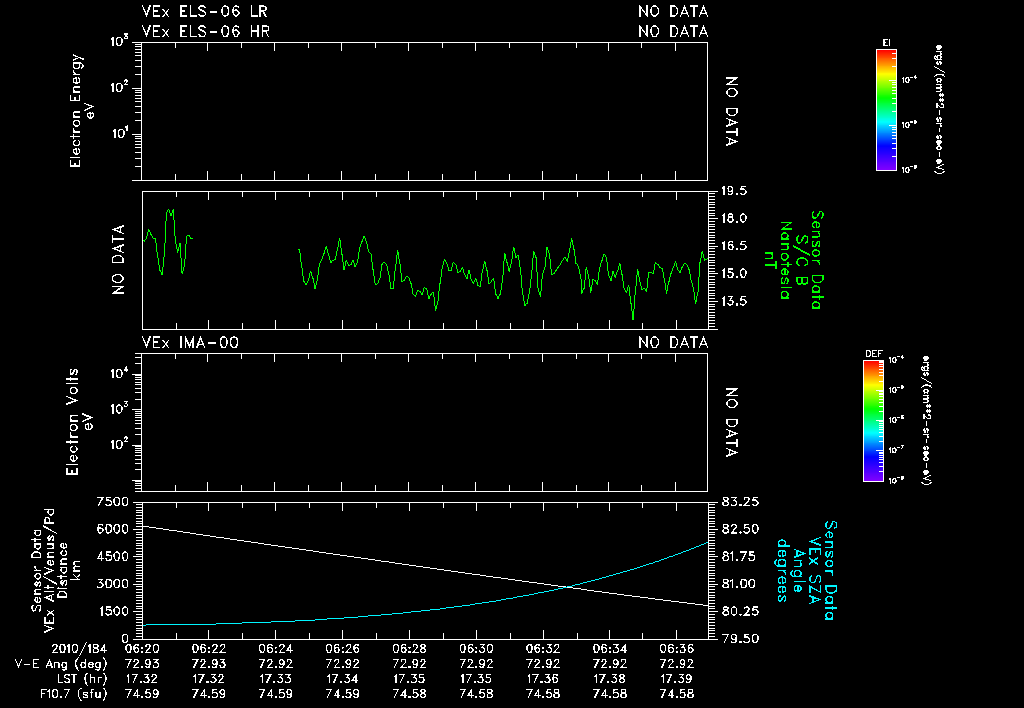Click the 'F10.7 (sfu)' row label

click(x=72, y=694)
